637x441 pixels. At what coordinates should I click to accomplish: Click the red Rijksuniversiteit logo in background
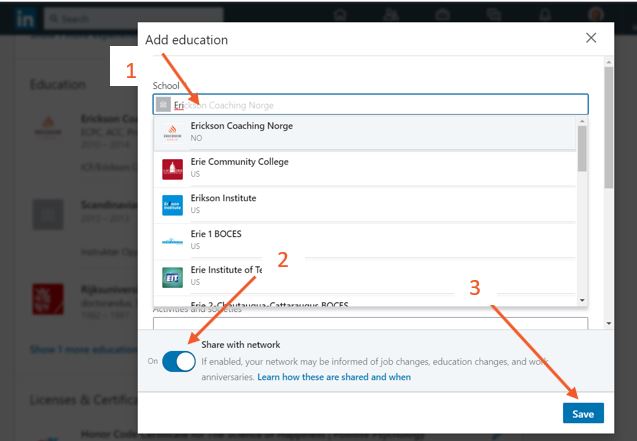(48, 299)
